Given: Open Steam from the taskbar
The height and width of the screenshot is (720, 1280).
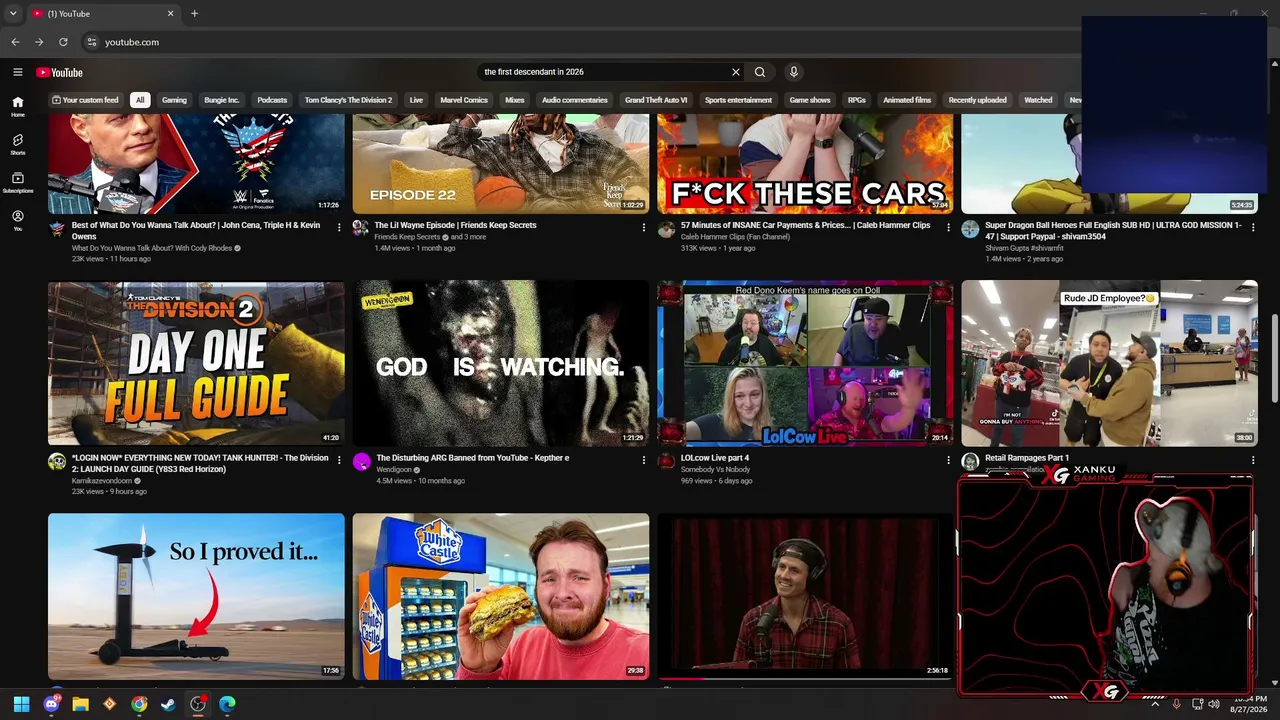Looking at the screenshot, I should coord(168,704).
